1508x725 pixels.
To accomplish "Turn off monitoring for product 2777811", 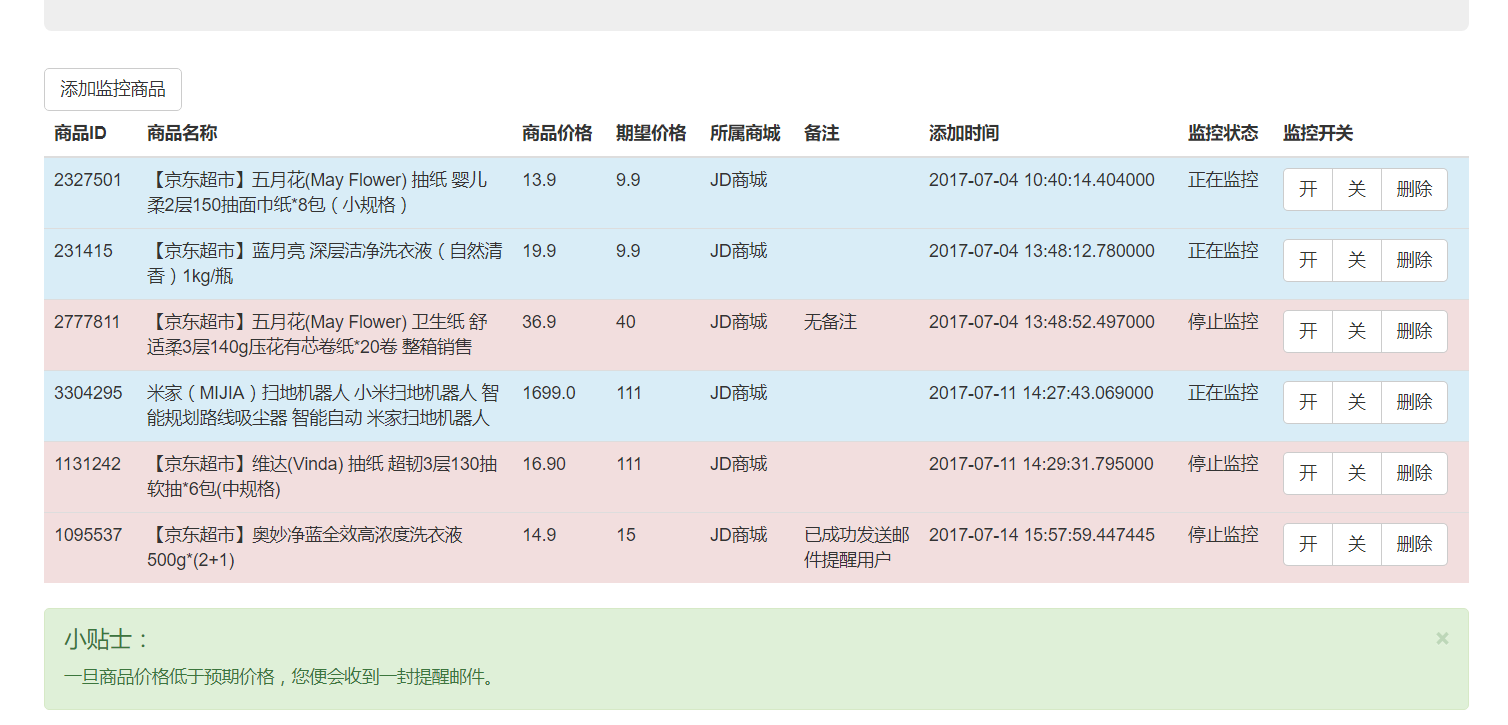I will [1357, 331].
